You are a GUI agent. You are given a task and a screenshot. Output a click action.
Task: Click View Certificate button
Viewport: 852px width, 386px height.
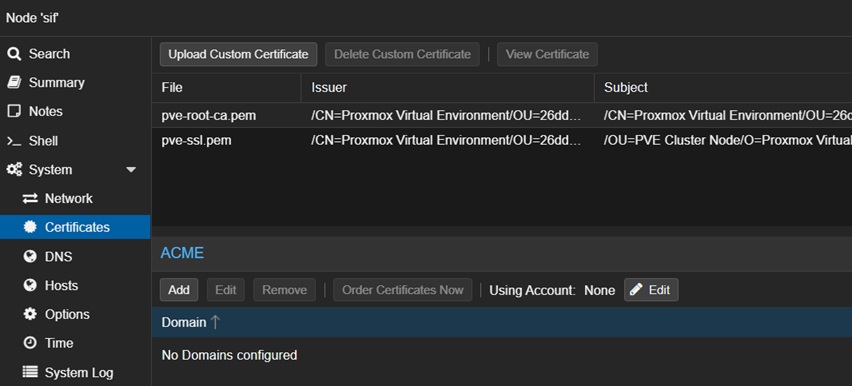point(547,54)
